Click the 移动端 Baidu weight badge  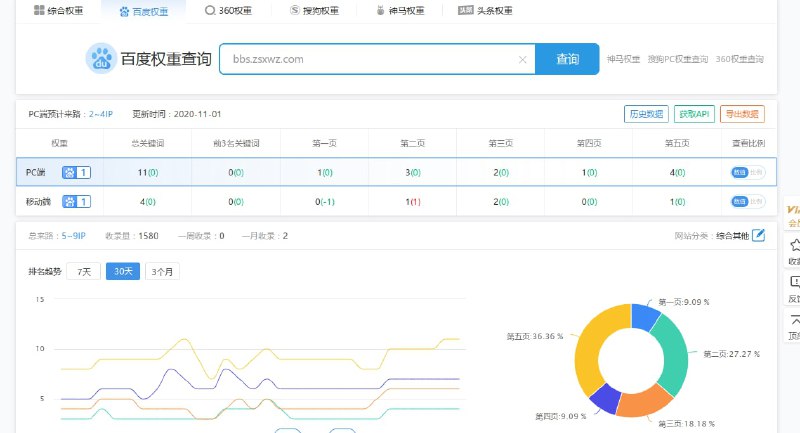click(77, 202)
